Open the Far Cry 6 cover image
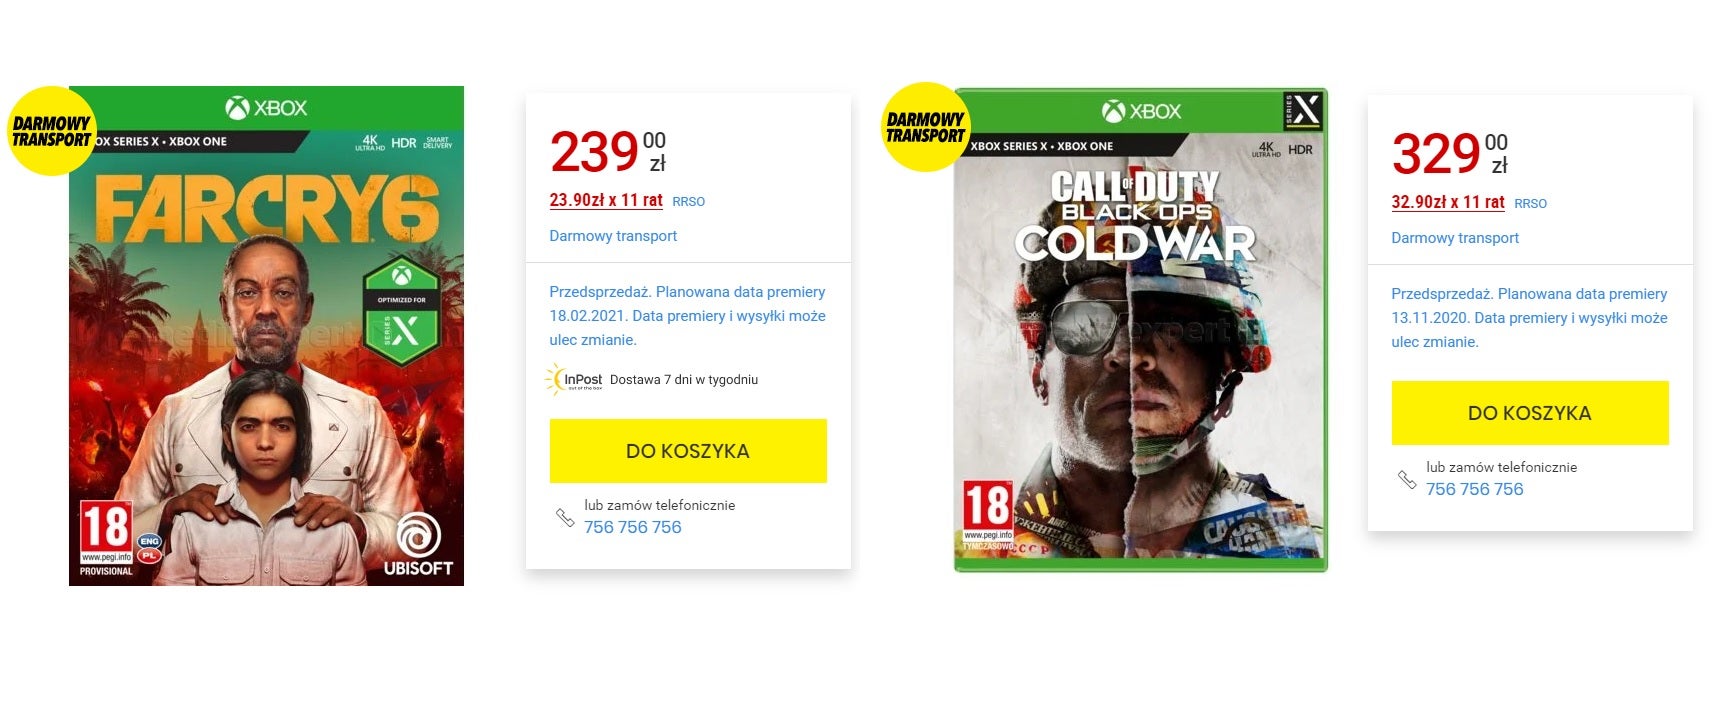This screenshot has height=717, width=1713. pyautogui.click(x=266, y=336)
